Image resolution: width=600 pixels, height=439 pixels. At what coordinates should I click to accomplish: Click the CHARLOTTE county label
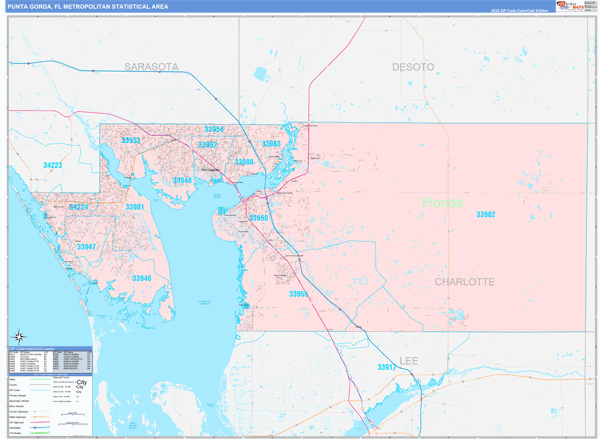464,282
